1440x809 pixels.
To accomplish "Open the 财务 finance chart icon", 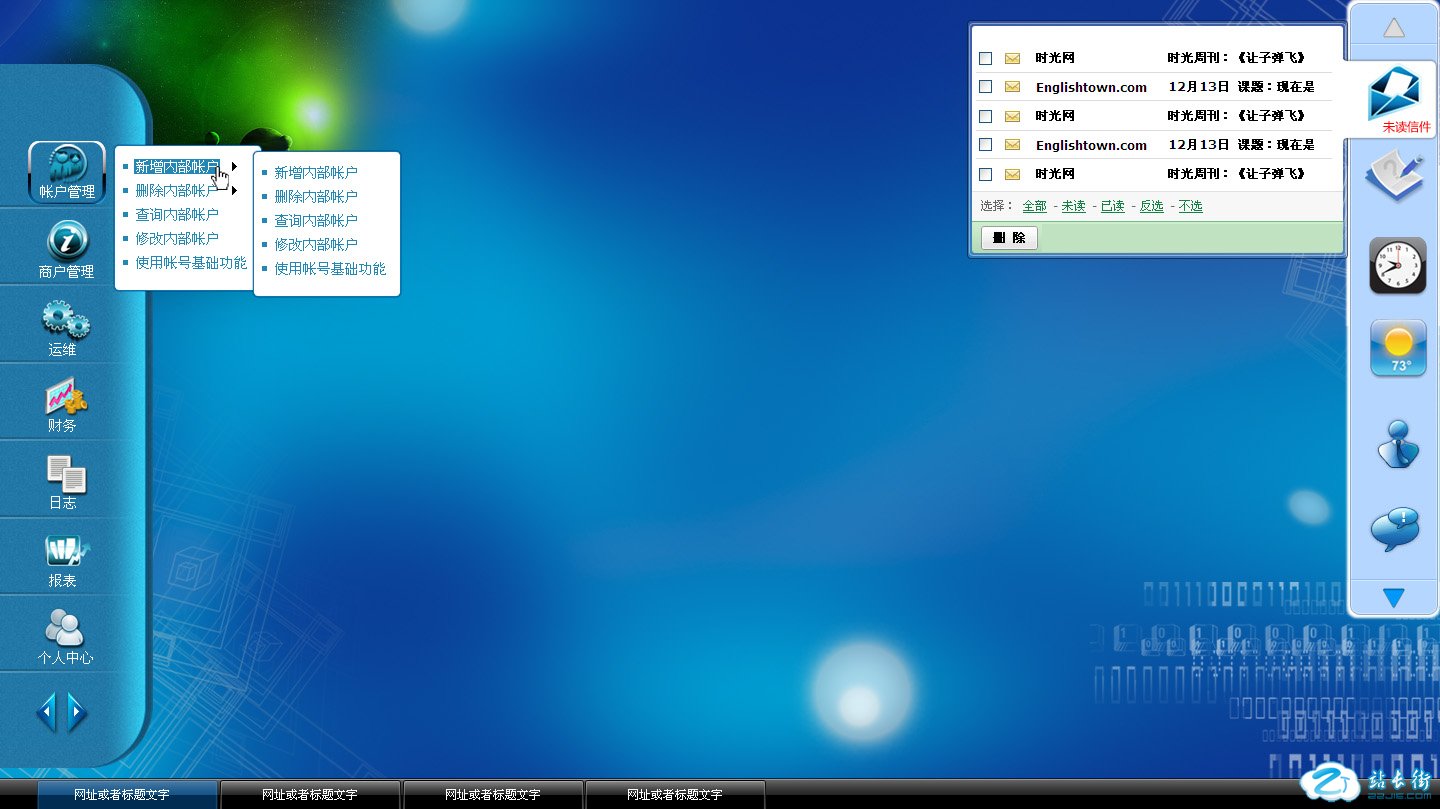I will point(65,402).
